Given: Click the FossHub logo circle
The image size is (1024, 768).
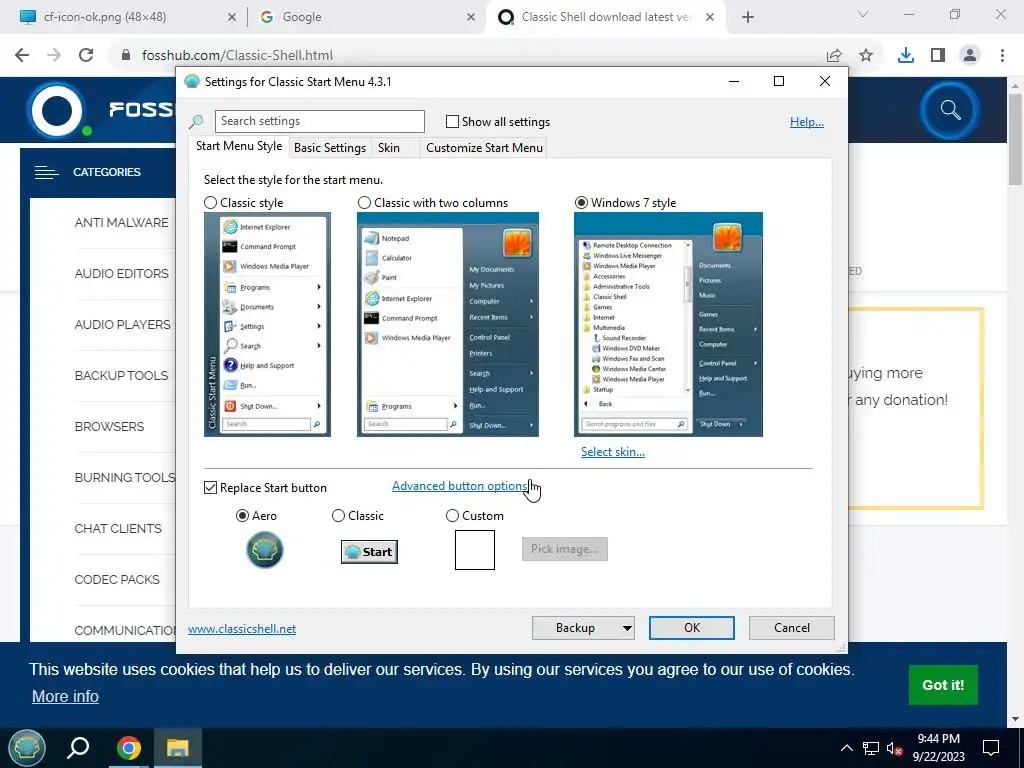Looking at the screenshot, I should [x=57, y=110].
